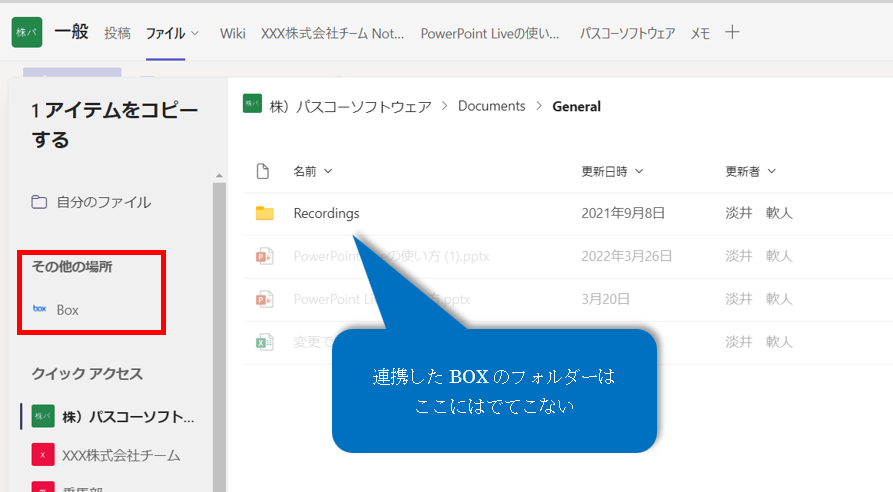Click the Box logo icon
Viewport: 893px width, 492px height.
[x=40, y=309]
